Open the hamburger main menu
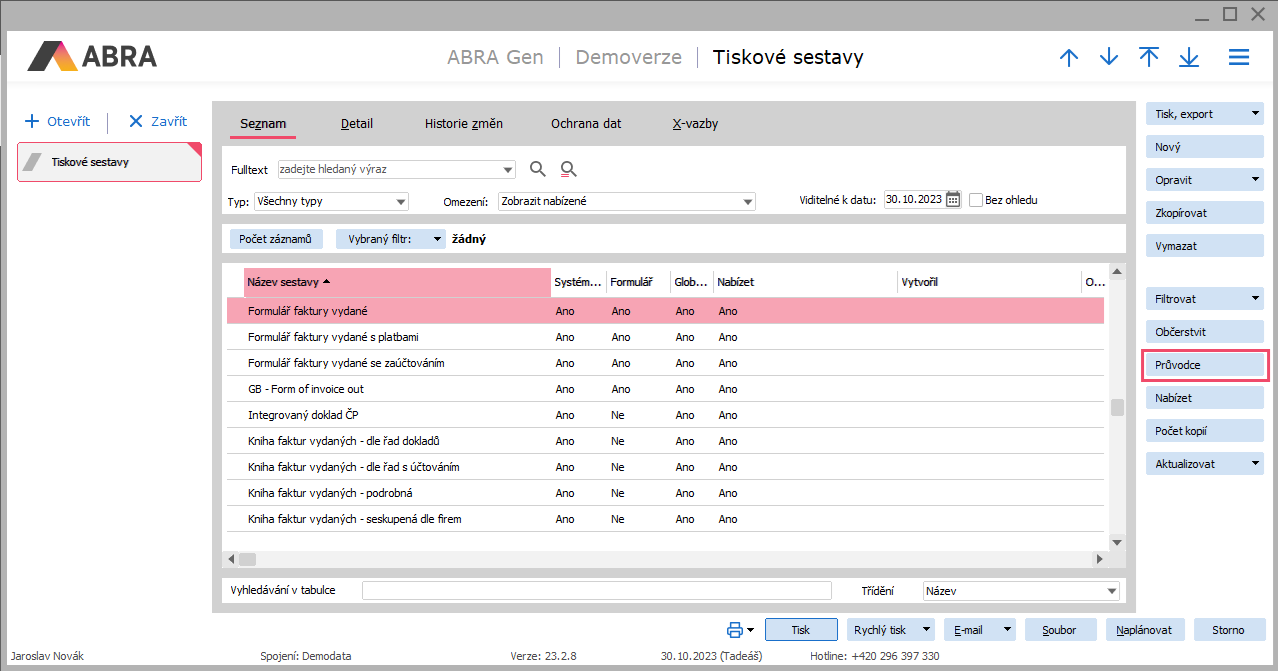Image resolution: width=1278 pixels, height=671 pixels. click(1239, 58)
